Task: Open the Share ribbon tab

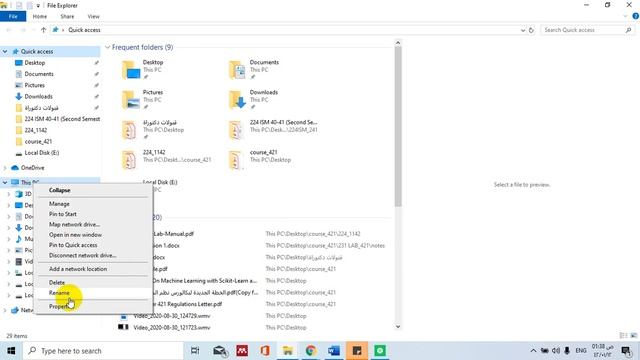Action: click(x=67, y=16)
